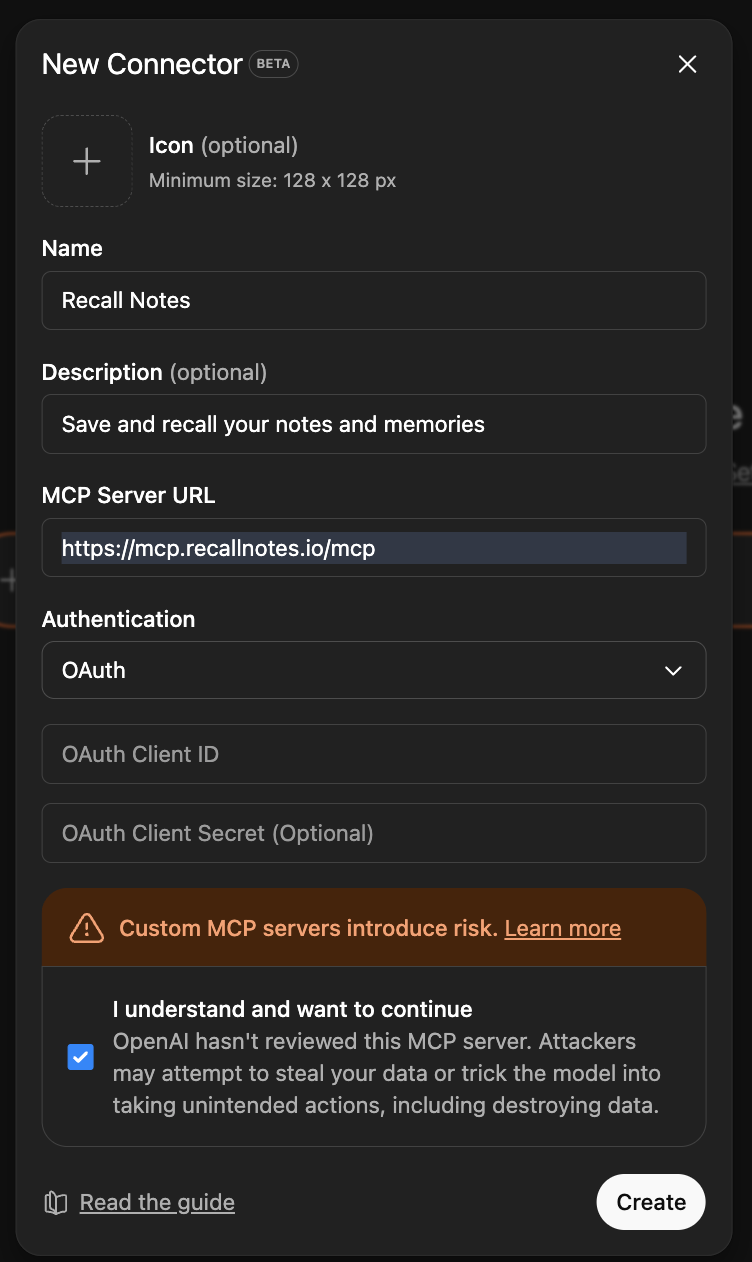Select the MCP Server URL input
This screenshot has width=752, height=1262.
(x=373, y=548)
